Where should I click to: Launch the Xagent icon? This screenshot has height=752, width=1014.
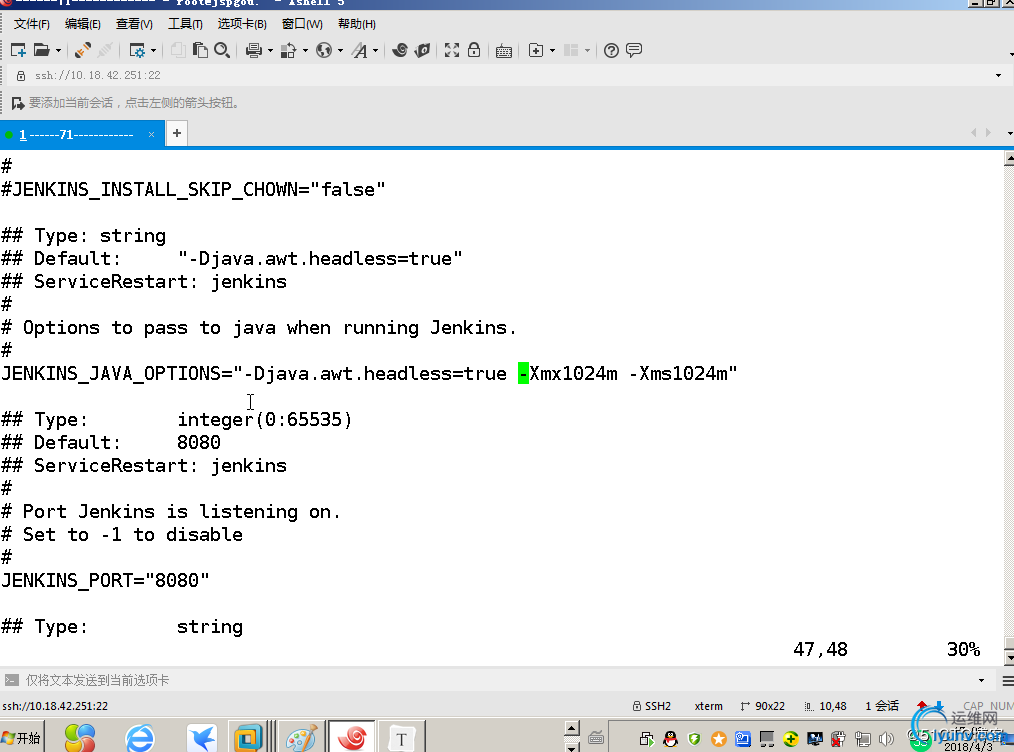coord(423,50)
